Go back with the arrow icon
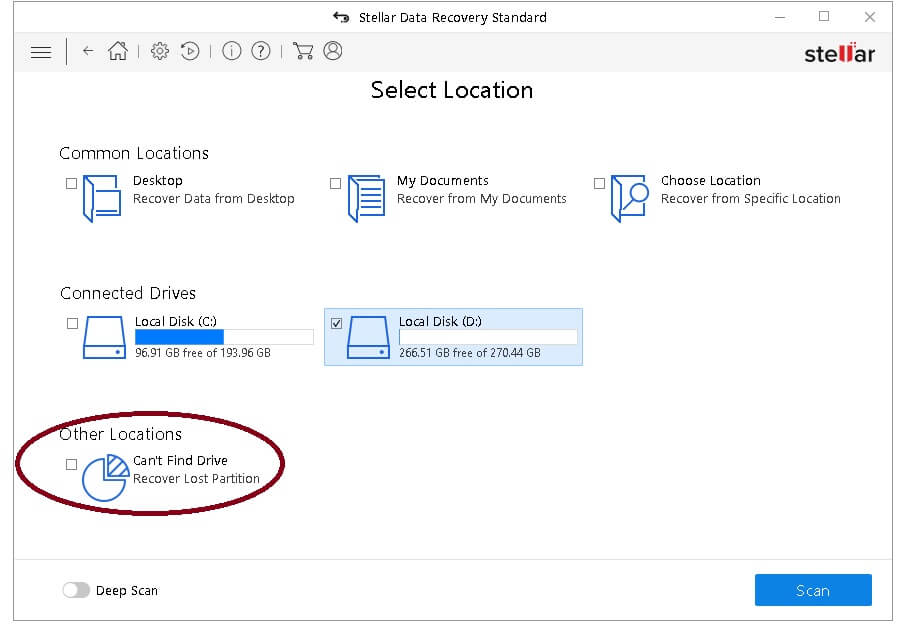The height and width of the screenshot is (628, 904). pos(88,51)
